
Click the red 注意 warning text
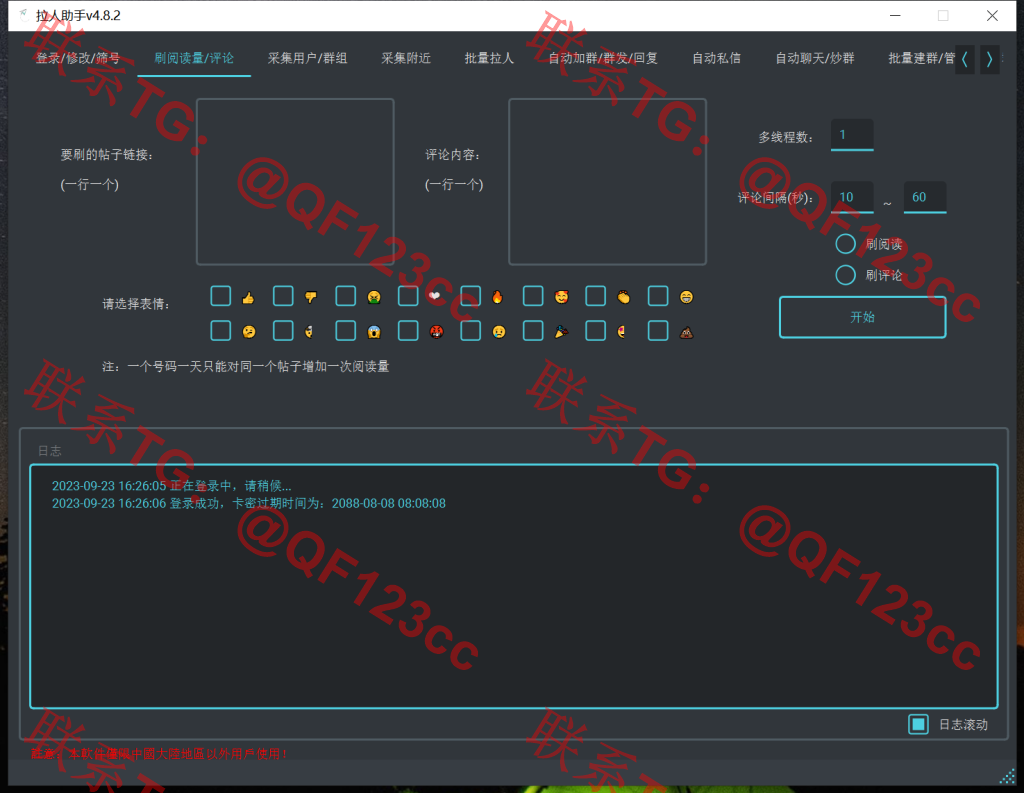point(159,754)
